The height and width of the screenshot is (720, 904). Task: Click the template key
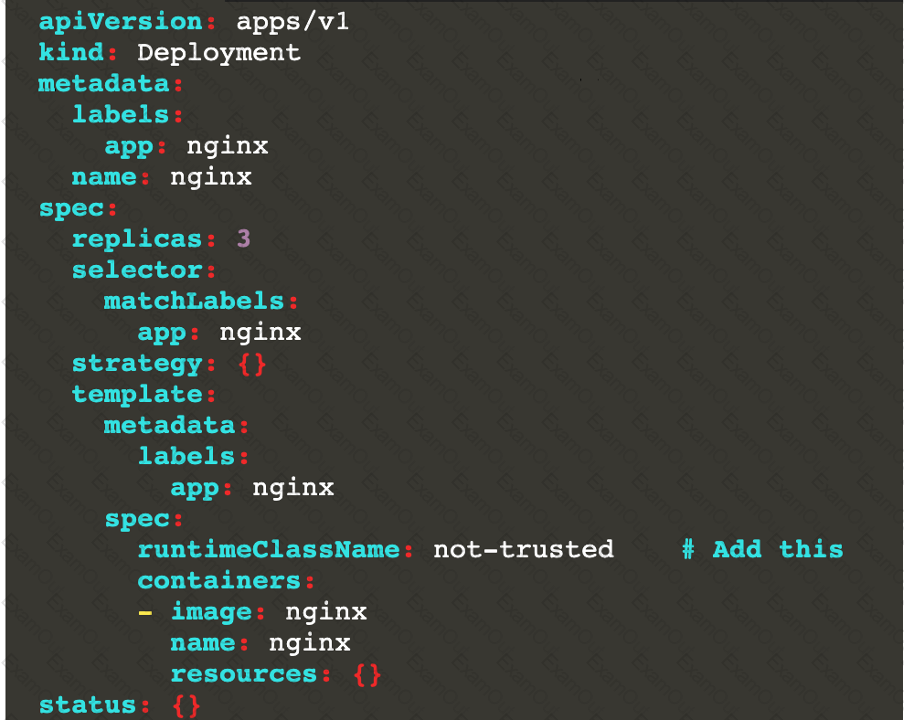coord(137,394)
